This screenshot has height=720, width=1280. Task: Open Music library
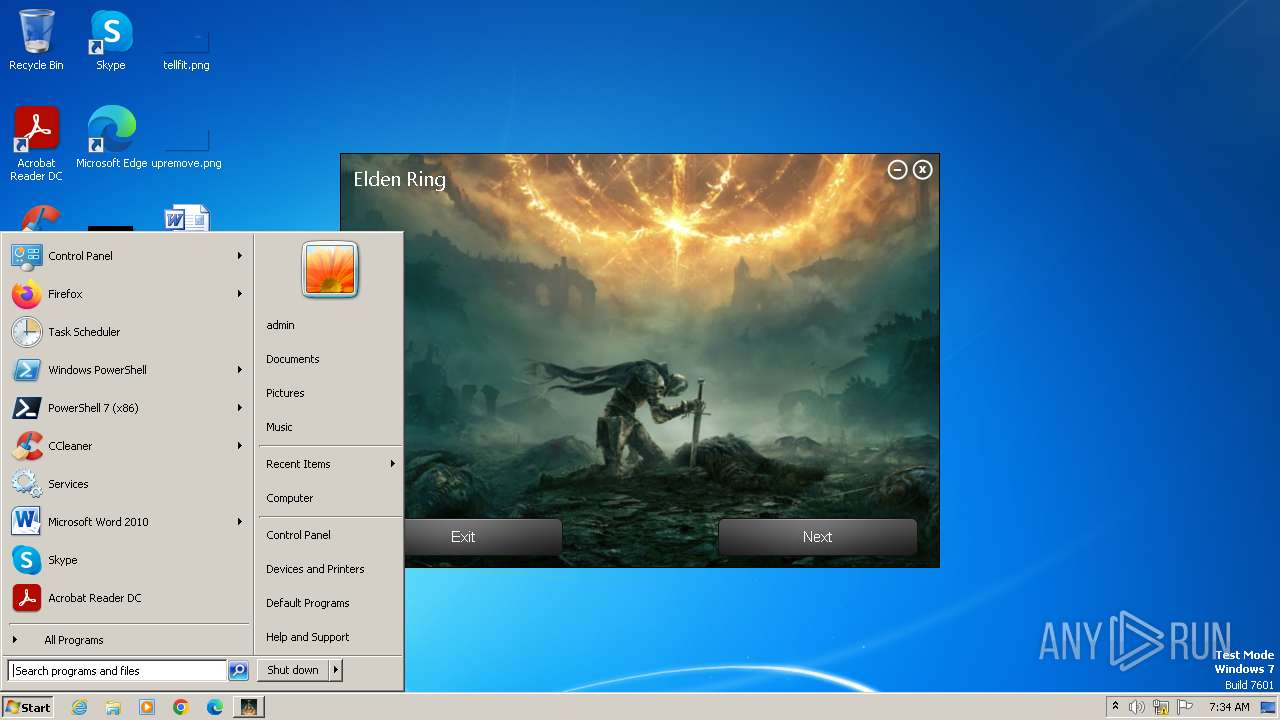[x=279, y=427]
